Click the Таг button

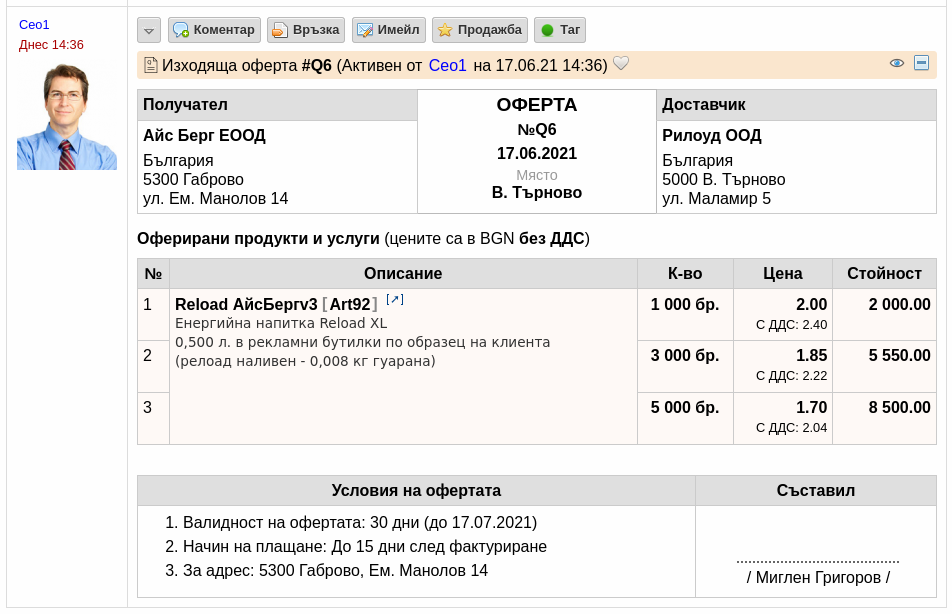click(x=560, y=30)
